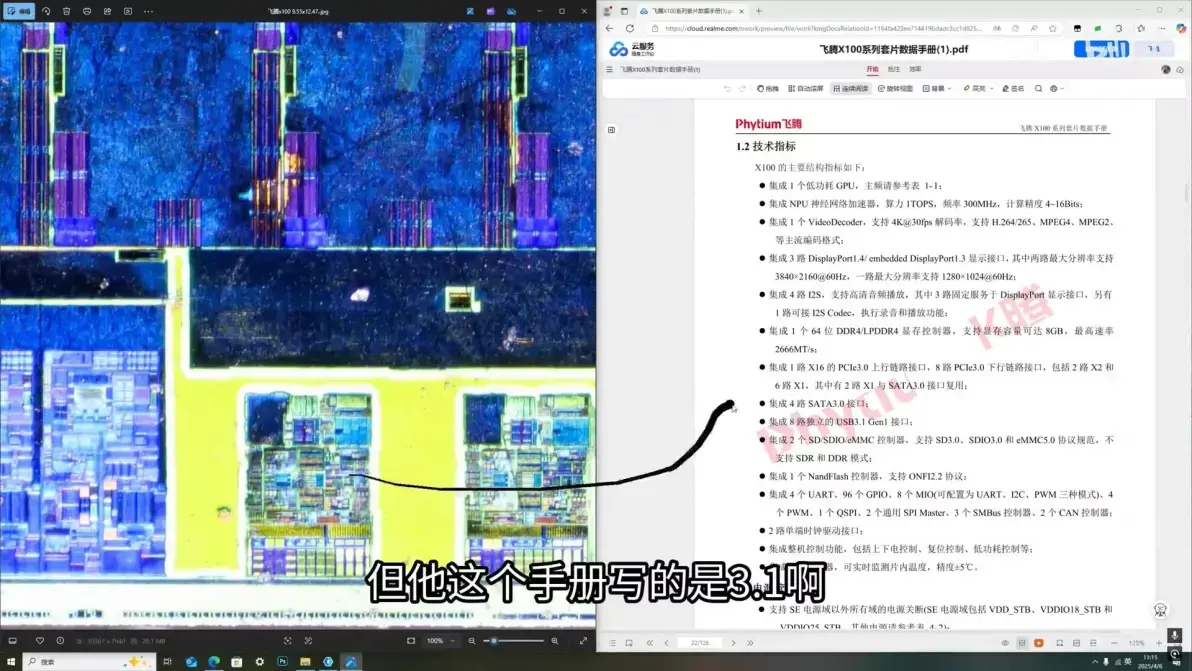
Task: Switch to the 批注 tab
Action: pyautogui.click(x=894, y=69)
